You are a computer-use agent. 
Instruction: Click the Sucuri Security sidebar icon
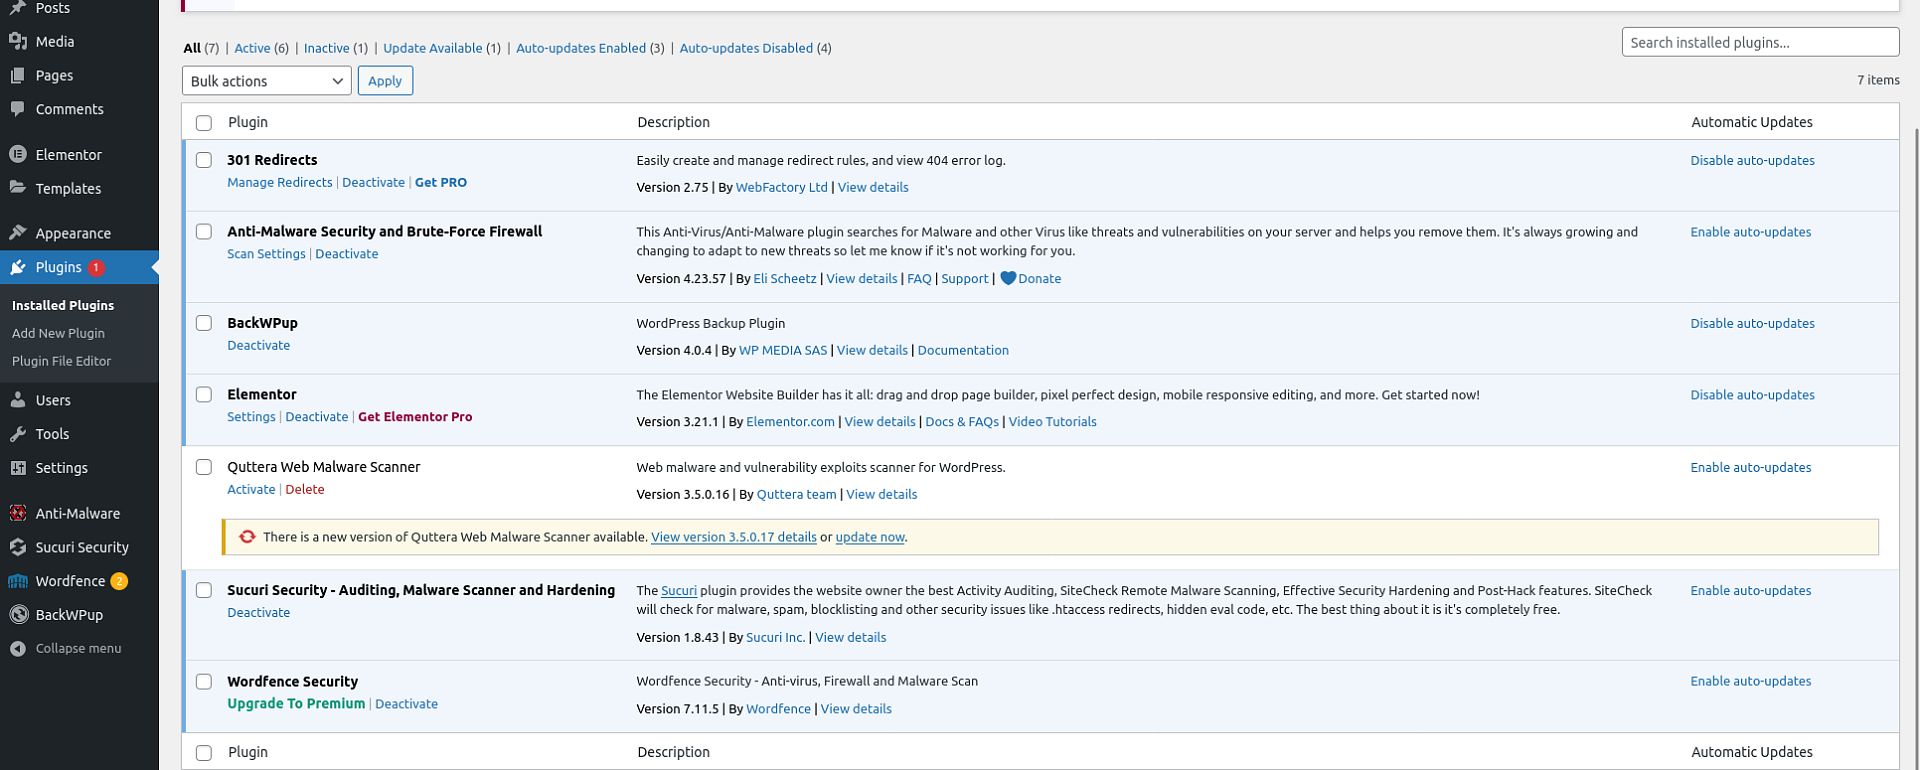point(18,547)
